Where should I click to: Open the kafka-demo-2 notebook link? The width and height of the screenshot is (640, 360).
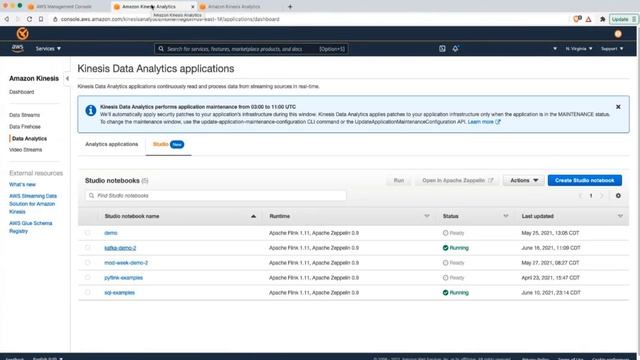(x=120, y=248)
